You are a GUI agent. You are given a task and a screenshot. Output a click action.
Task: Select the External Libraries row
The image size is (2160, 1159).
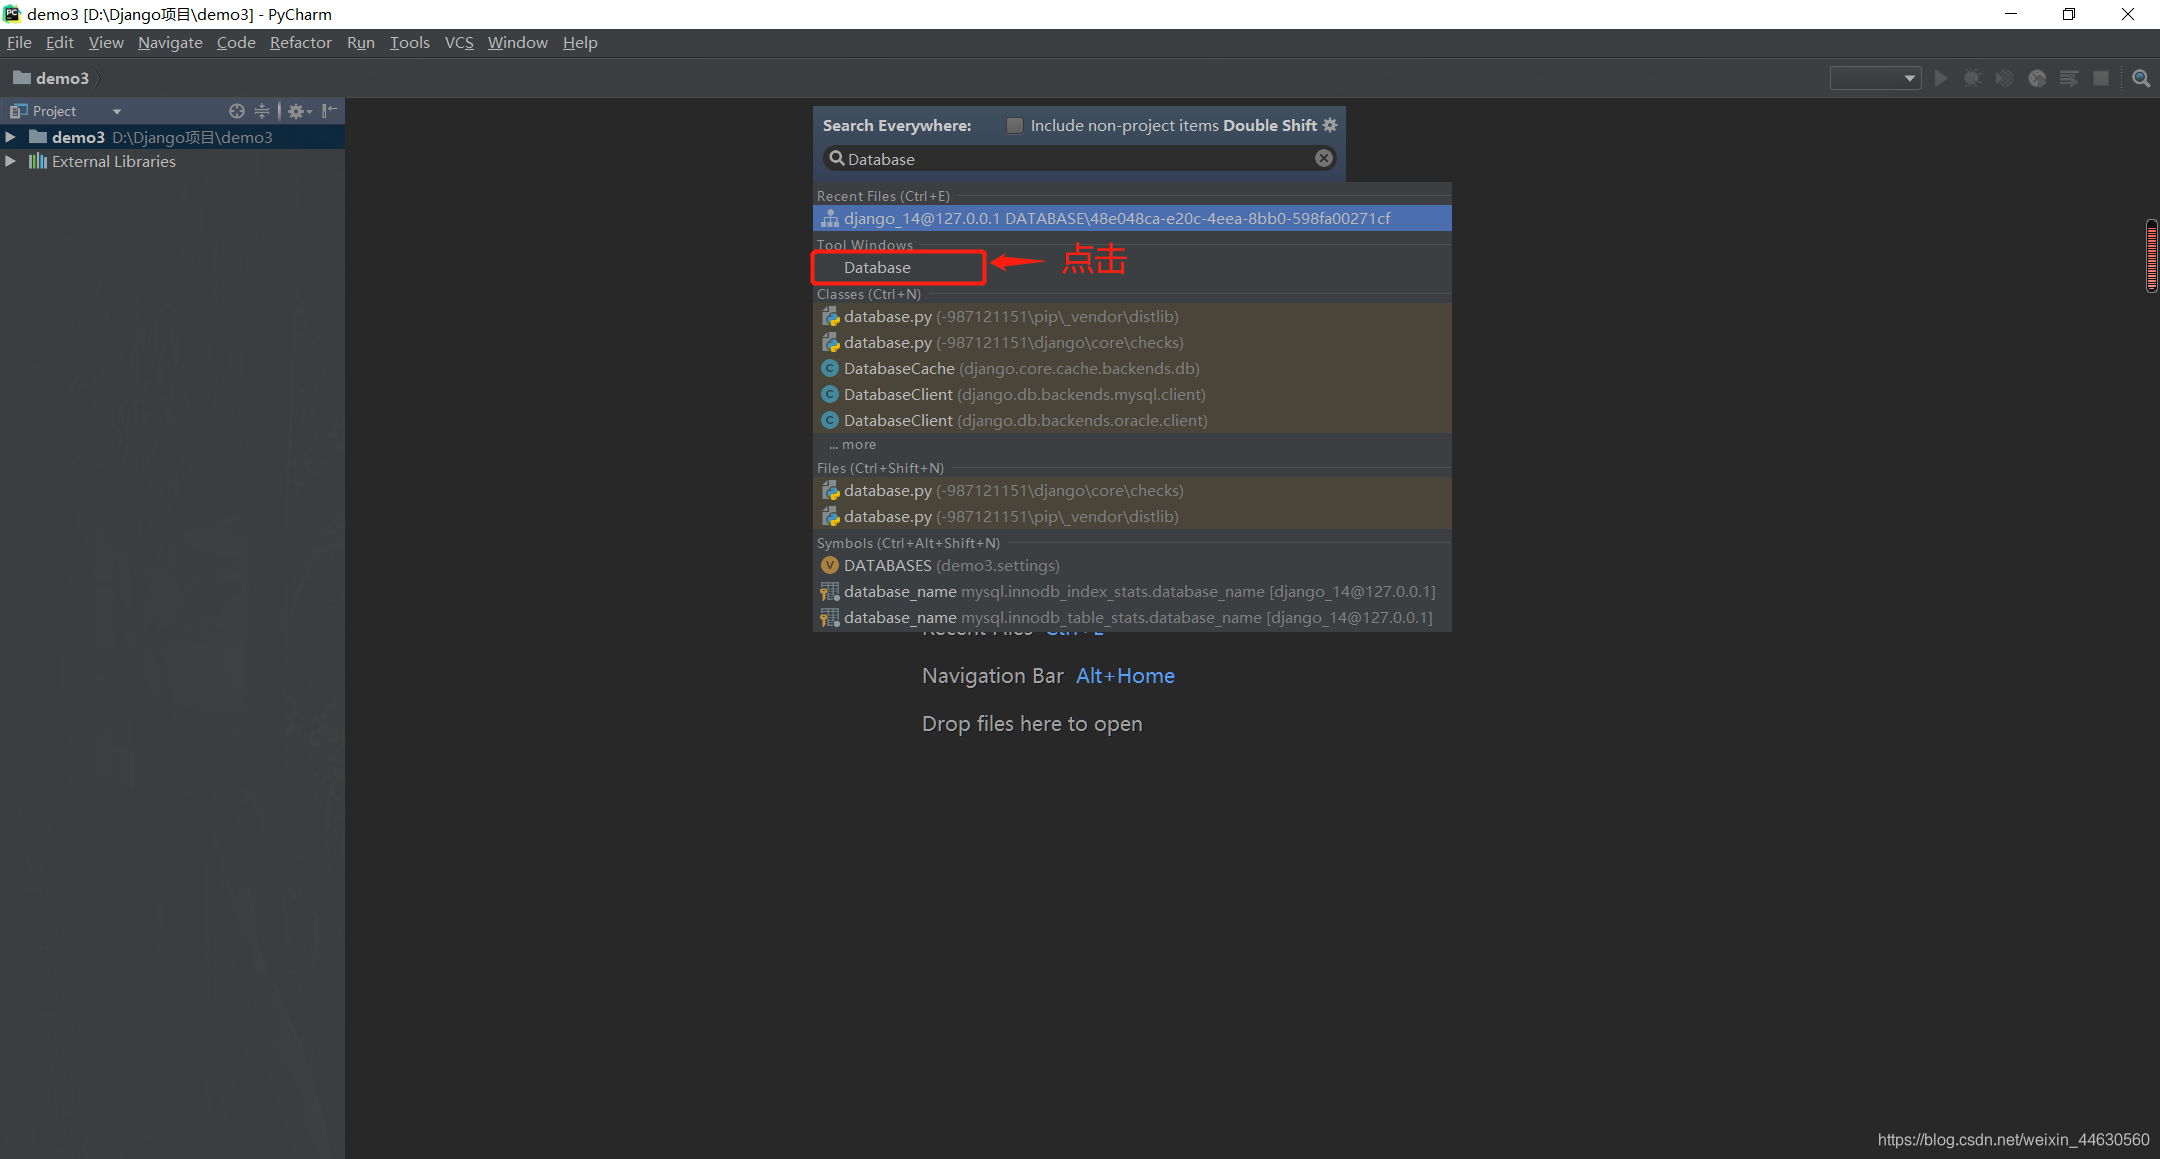[x=172, y=161]
